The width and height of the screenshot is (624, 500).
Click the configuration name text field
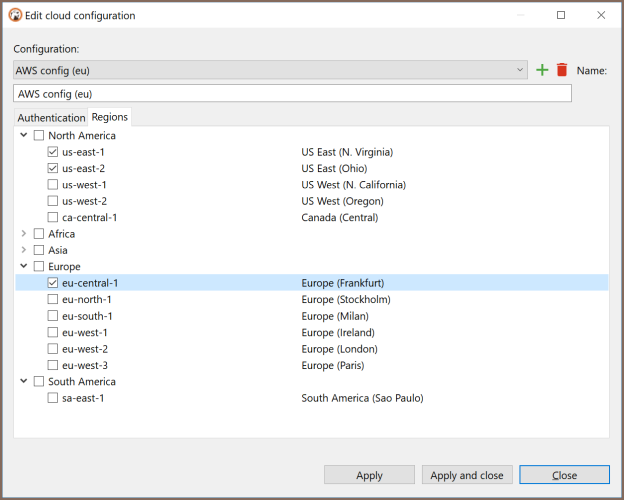pyautogui.click(x=292, y=93)
